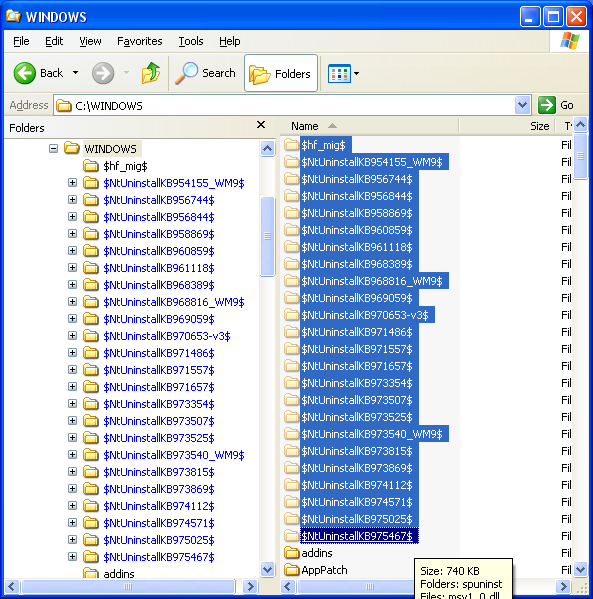
Task: Click $NtUninstallKB971557$ icon in file list
Action: pos(292,349)
